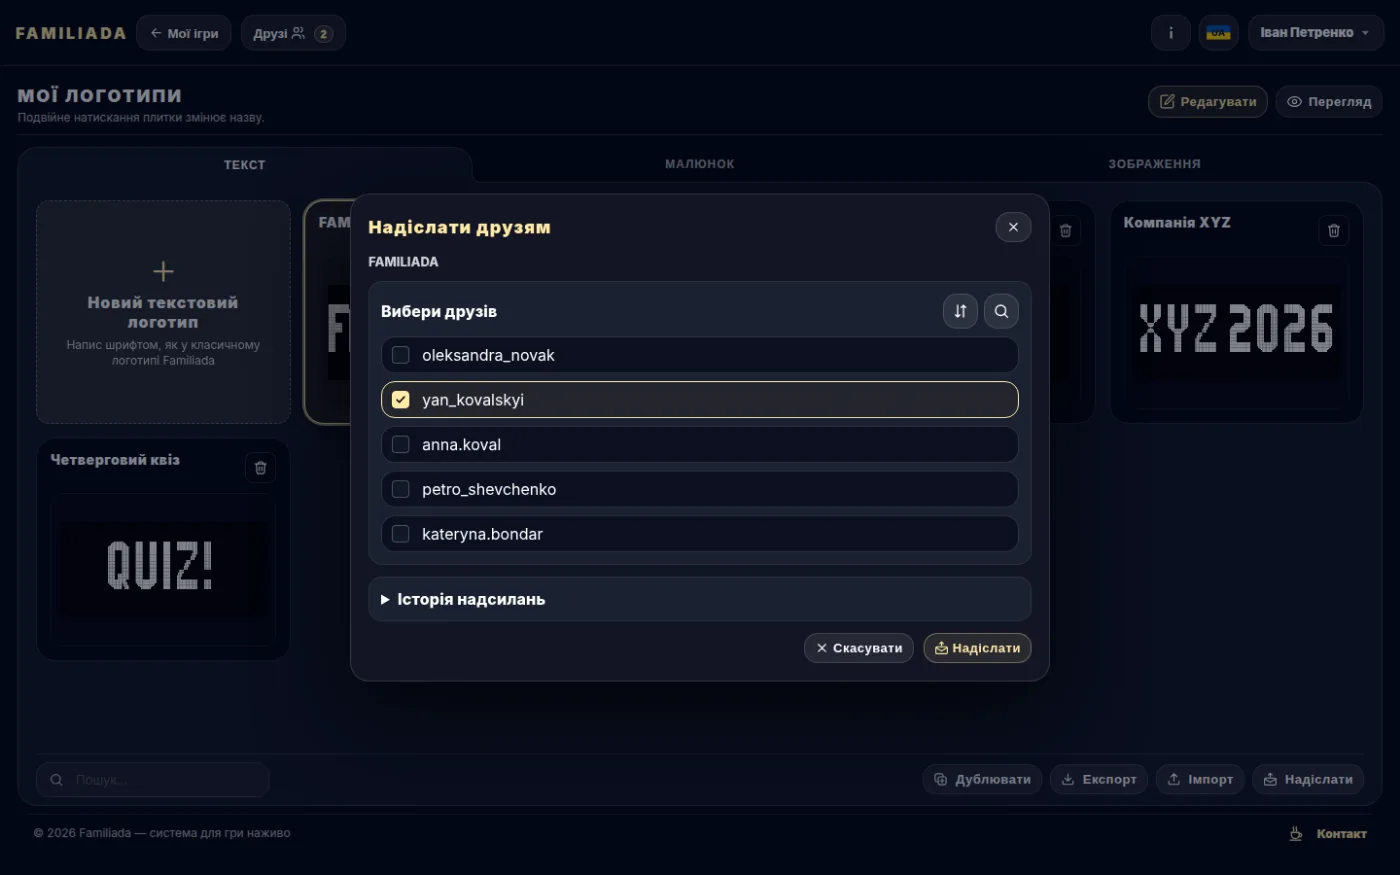Select the kateryna.bondar checkbox
The width and height of the screenshot is (1400, 875).
point(401,534)
